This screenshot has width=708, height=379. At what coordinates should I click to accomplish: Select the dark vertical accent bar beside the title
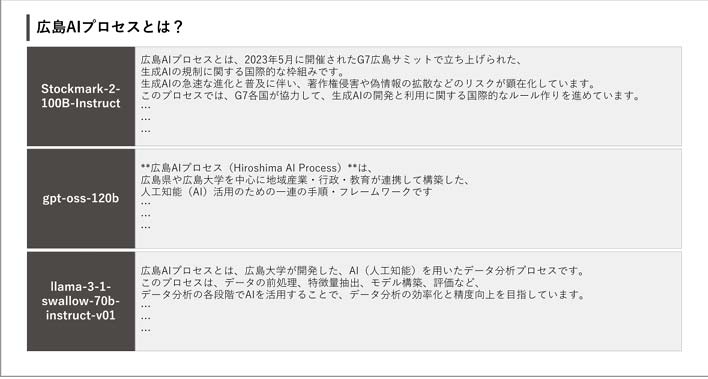coord(28,28)
